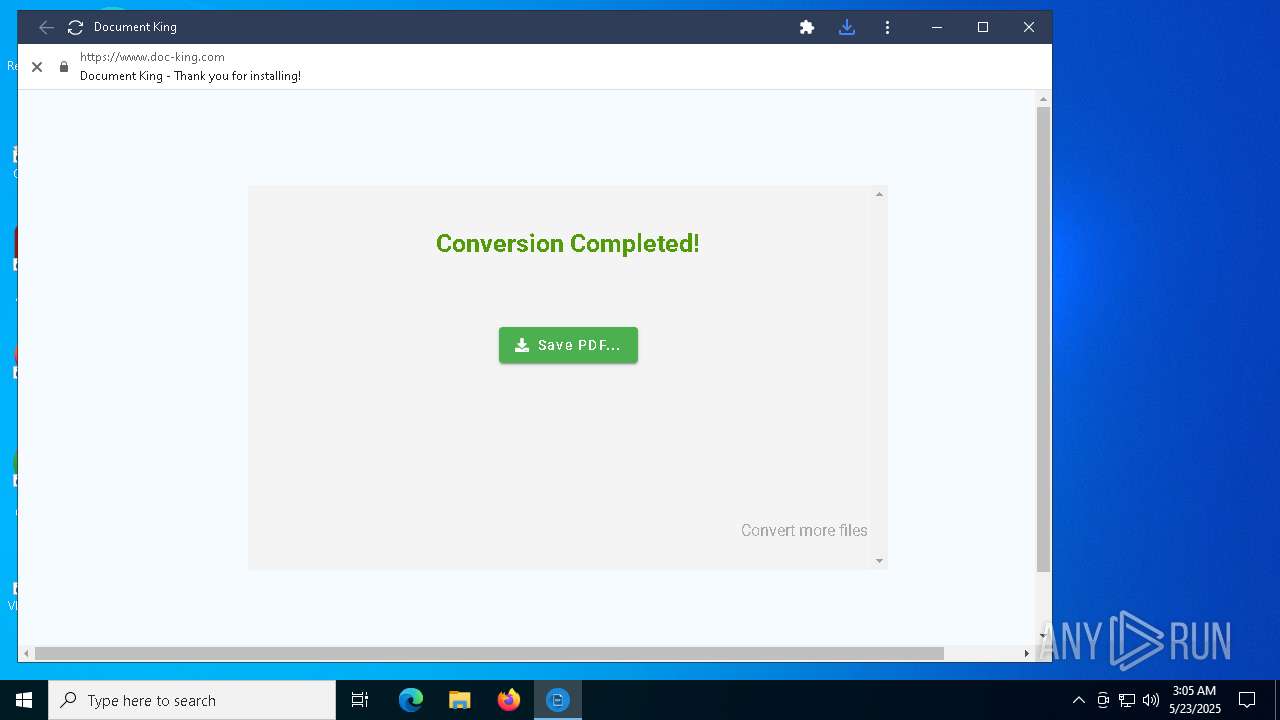
Task: Open Task View on the taskbar
Action: [360, 700]
